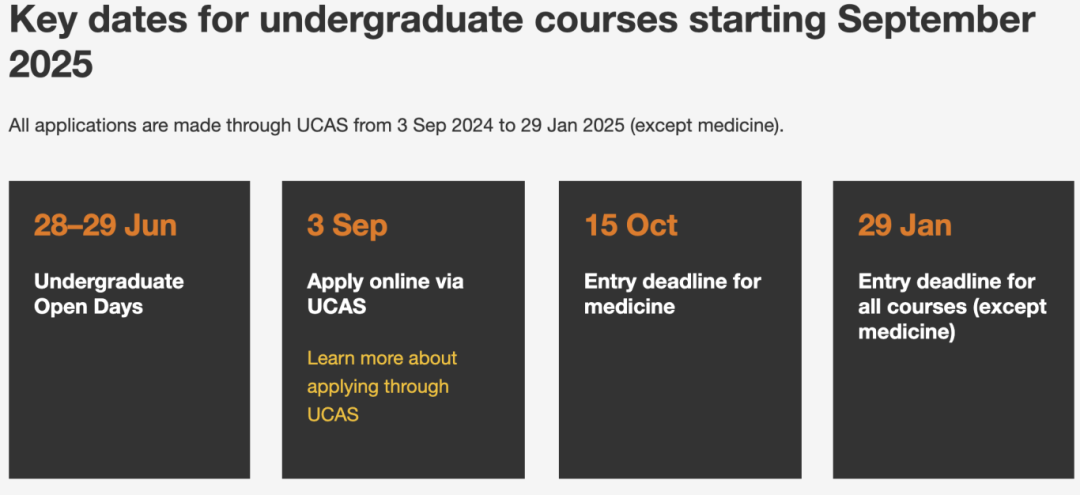Click the 15 Oct medicine deadline card background
The width and height of the screenshot is (1080, 495).
tap(680, 399)
